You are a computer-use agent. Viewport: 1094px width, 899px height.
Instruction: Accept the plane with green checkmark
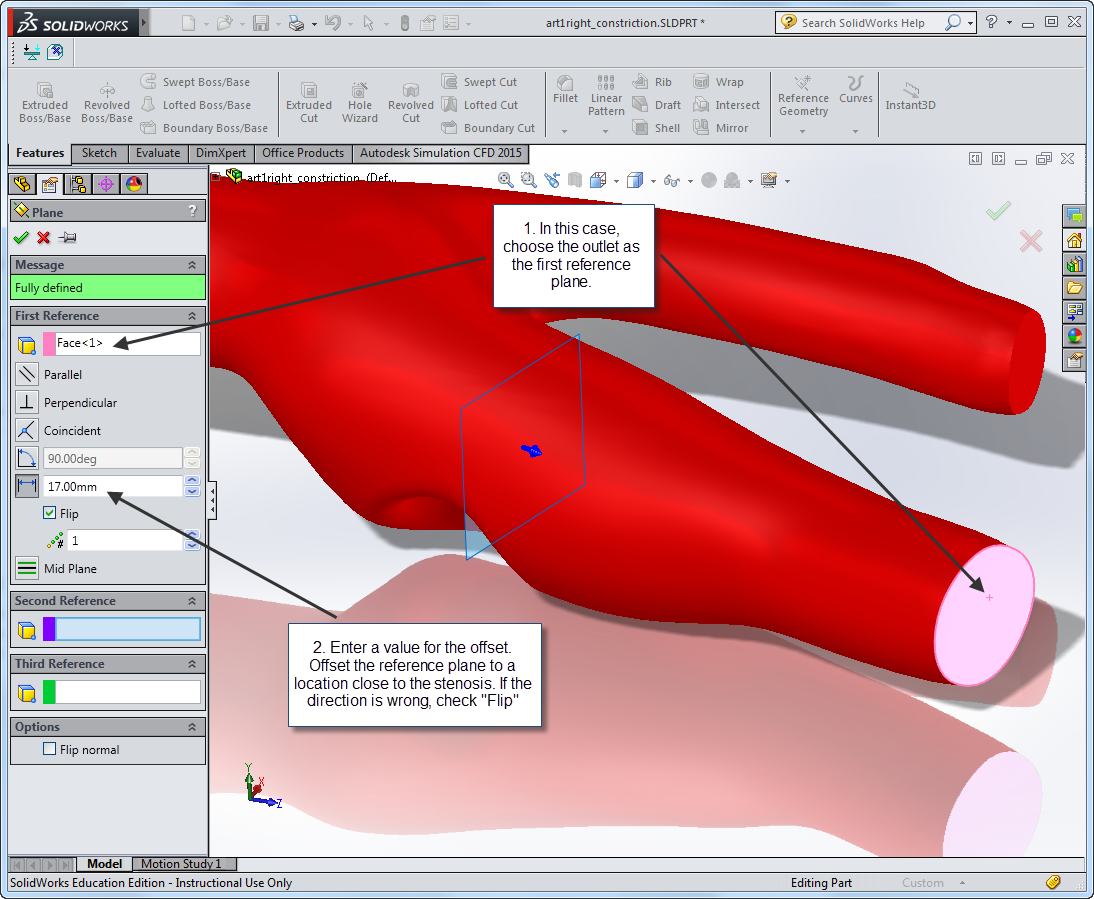(x=22, y=238)
